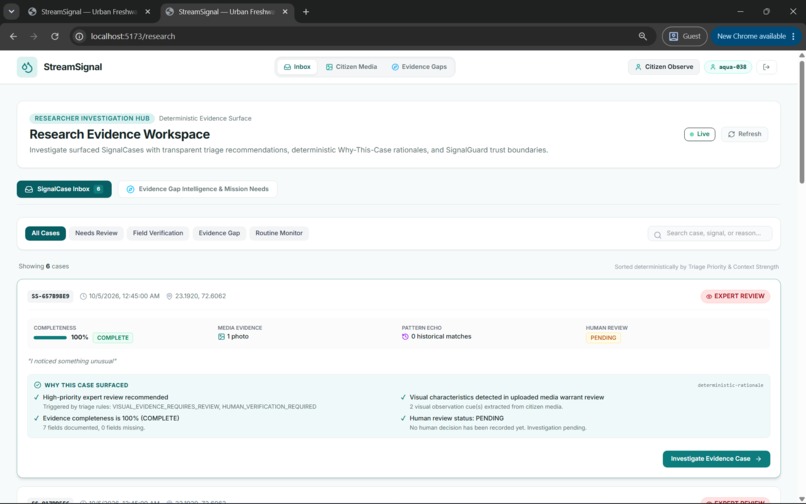This screenshot has height=504, width=806.
Task: Click the photo icon under Media Evidence
Action: 221,337
